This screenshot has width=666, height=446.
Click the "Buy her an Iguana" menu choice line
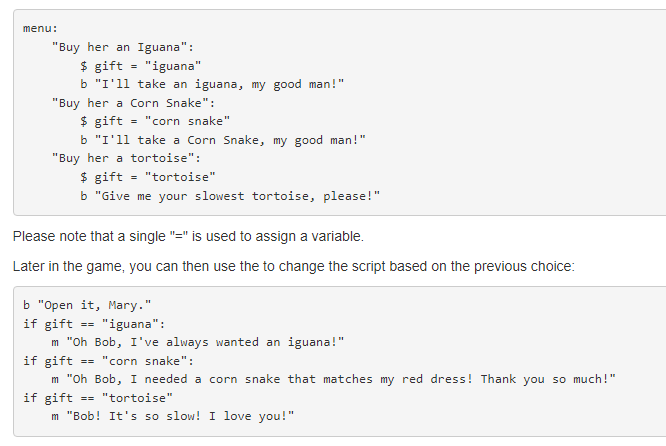tap(122, 47)
